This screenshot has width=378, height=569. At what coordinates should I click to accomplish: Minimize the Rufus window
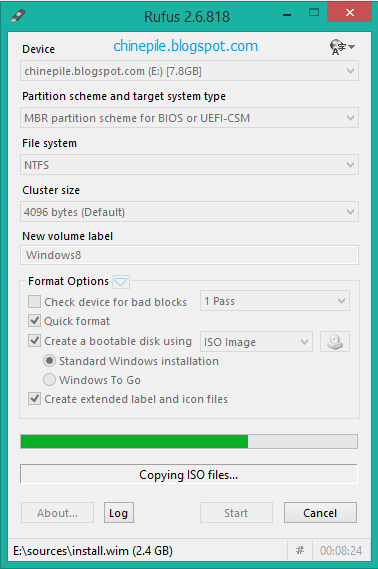point(287,15)
